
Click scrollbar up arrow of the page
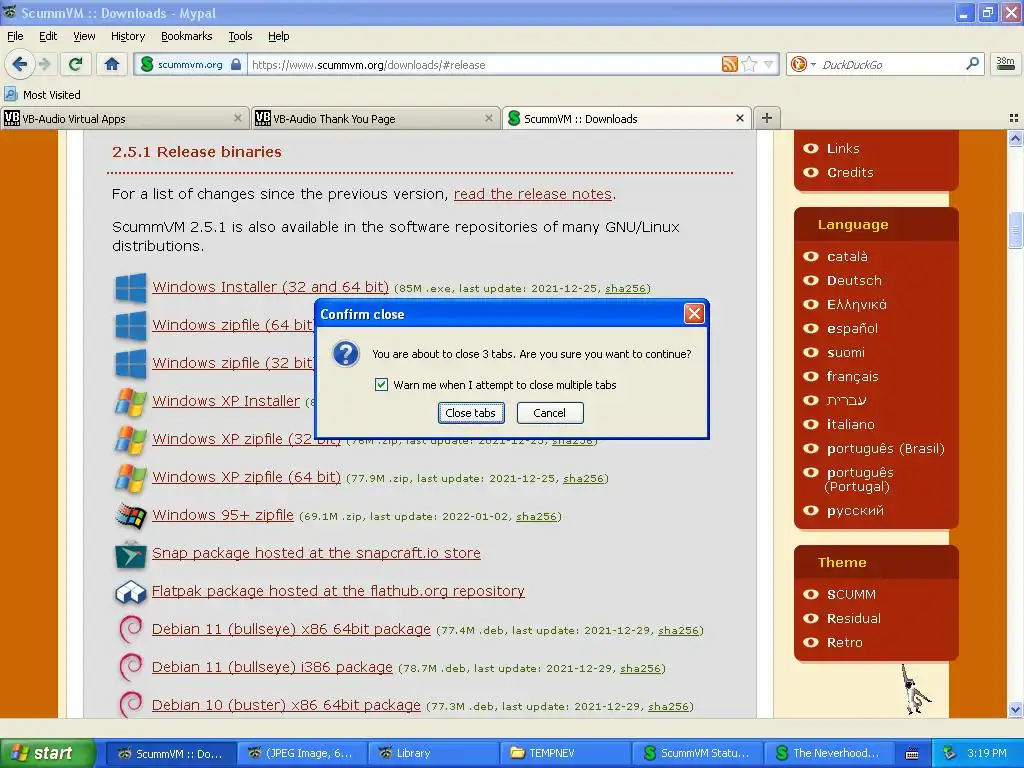coord(1015,138)
